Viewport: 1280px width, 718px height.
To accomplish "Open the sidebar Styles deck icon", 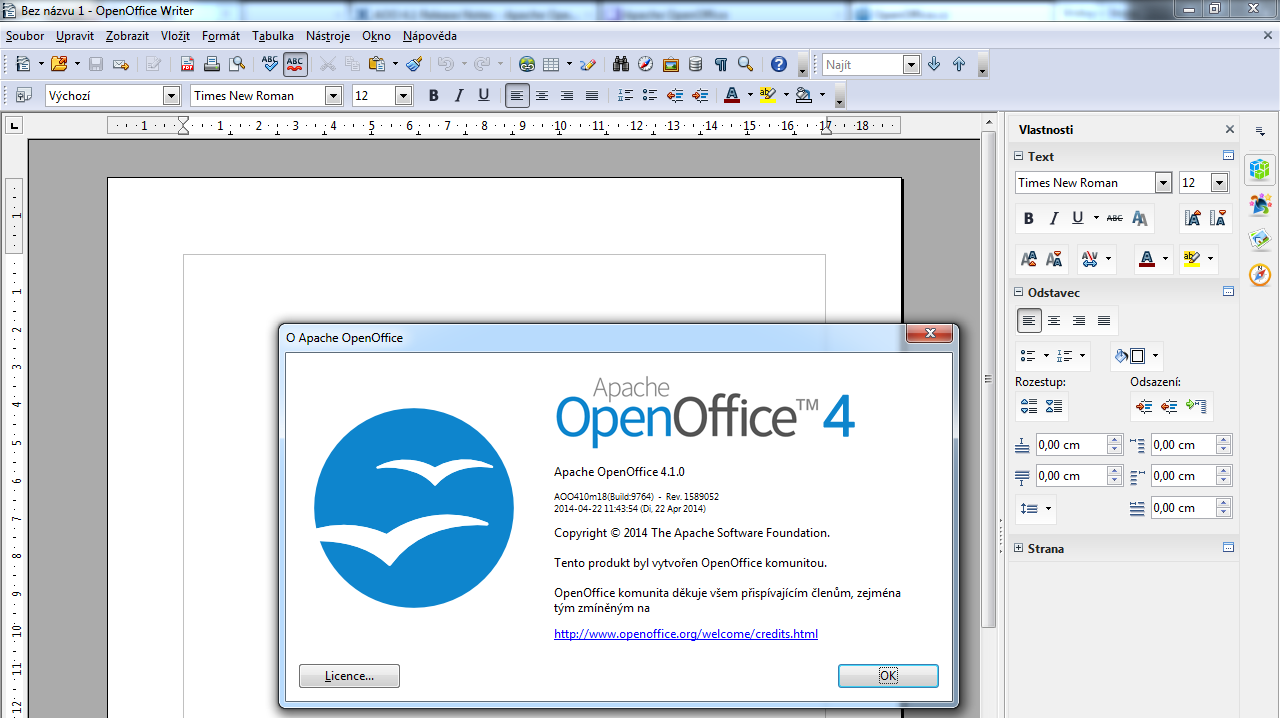I will [1260, 205].
